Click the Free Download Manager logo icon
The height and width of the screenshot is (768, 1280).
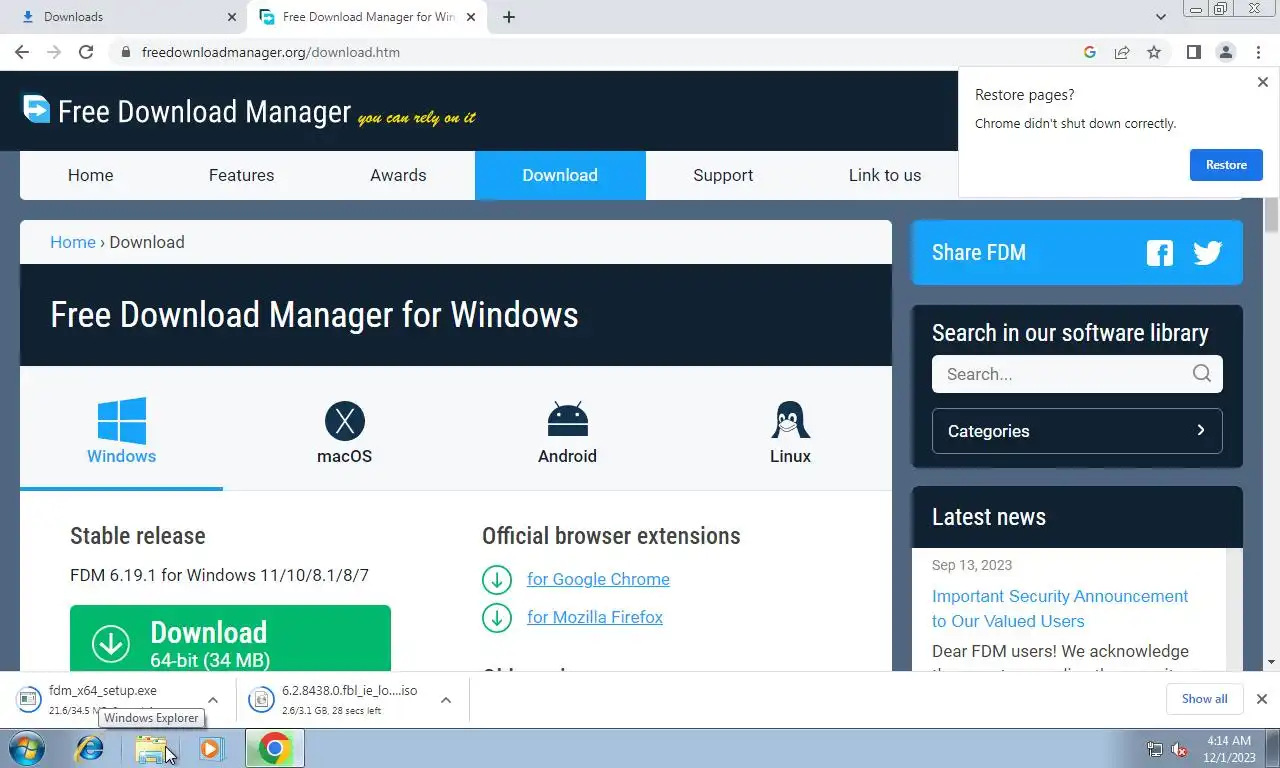(37, 108)
